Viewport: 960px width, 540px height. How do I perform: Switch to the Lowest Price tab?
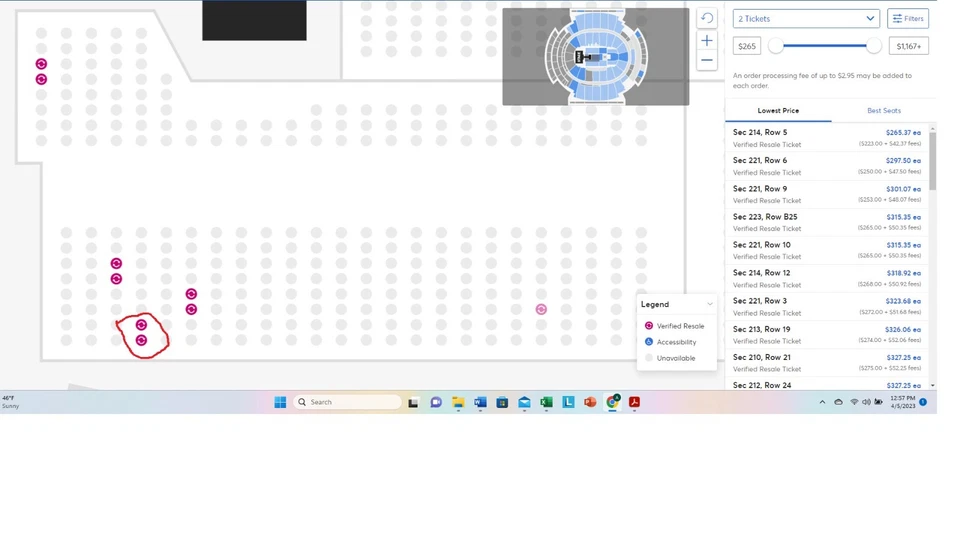[x=778, y=111]
